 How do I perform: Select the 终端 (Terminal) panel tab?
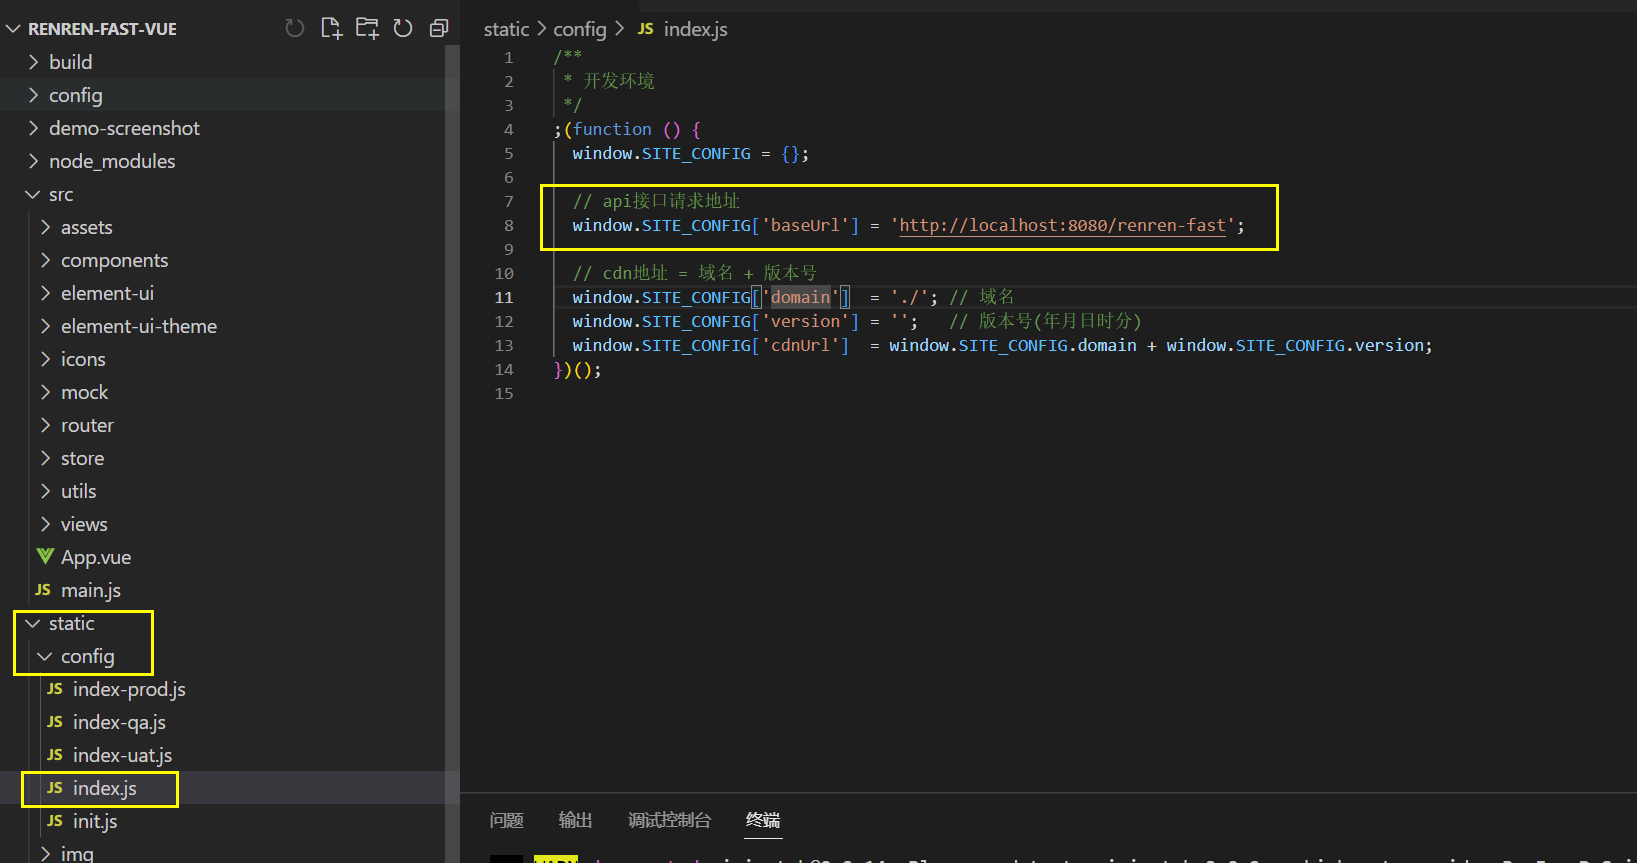coord(763,820)
